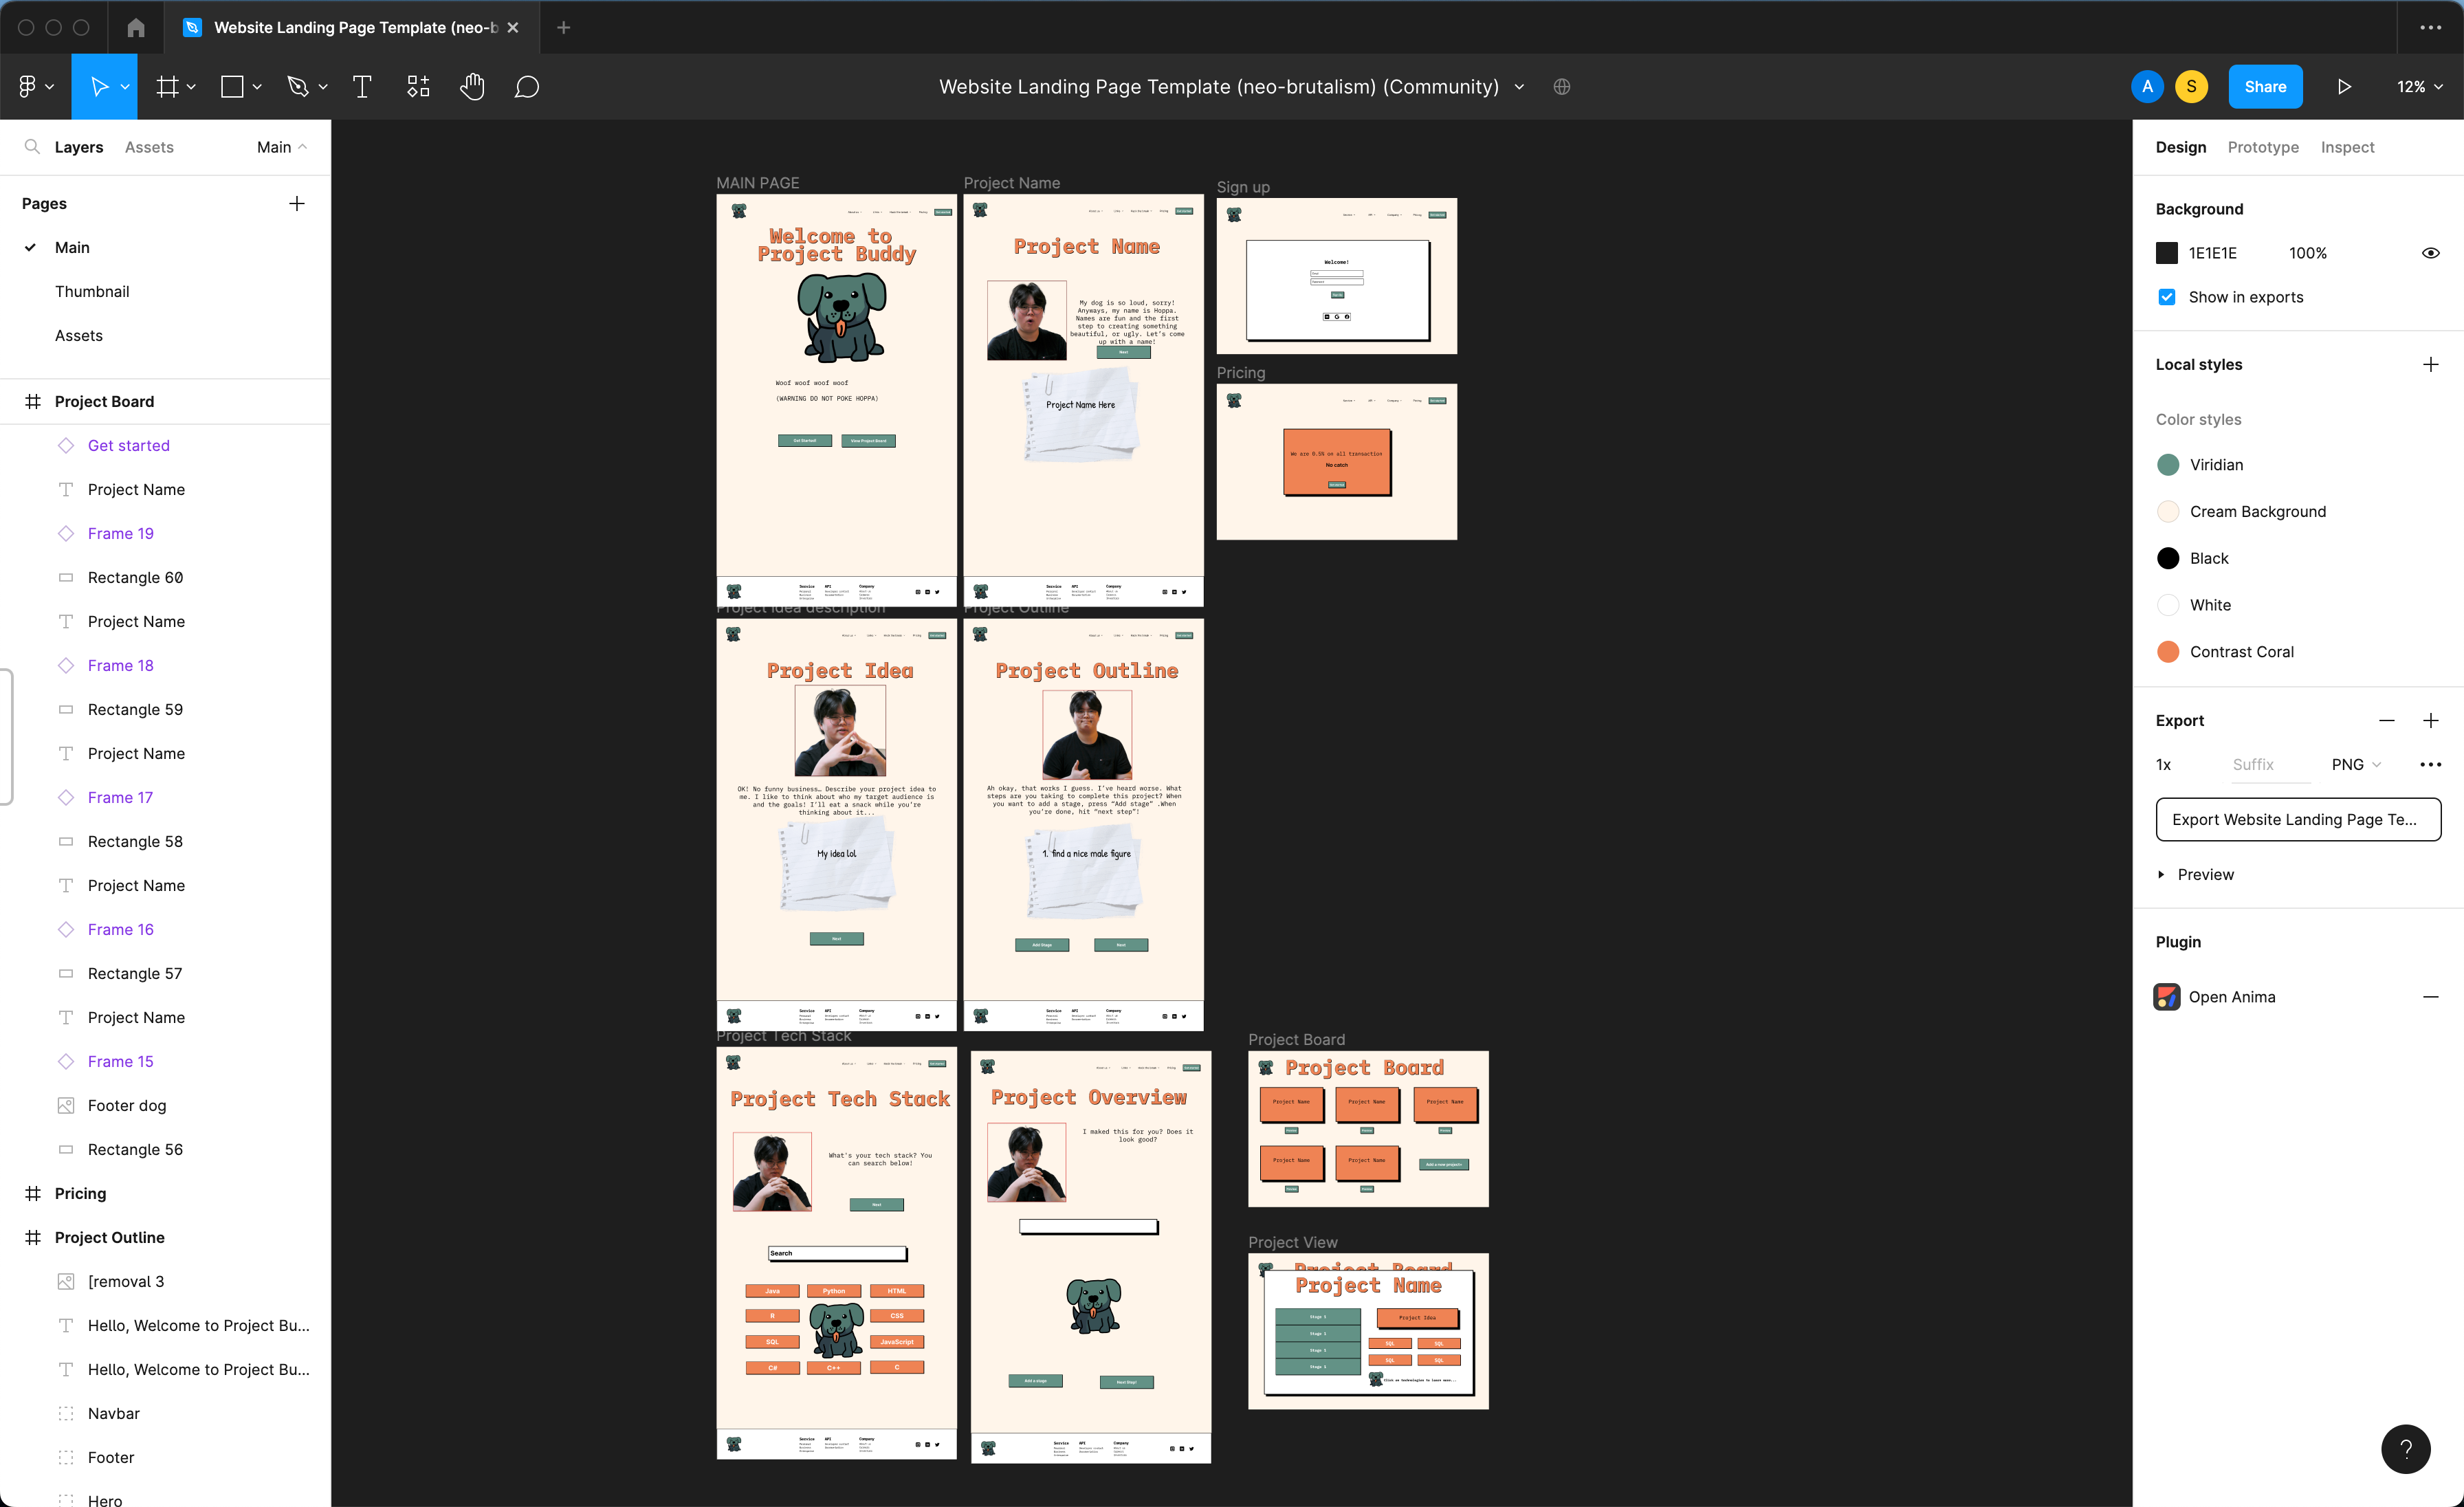Toggle background visibility eye icon
This screenshot has height=1507, width=2464.
2430,253
